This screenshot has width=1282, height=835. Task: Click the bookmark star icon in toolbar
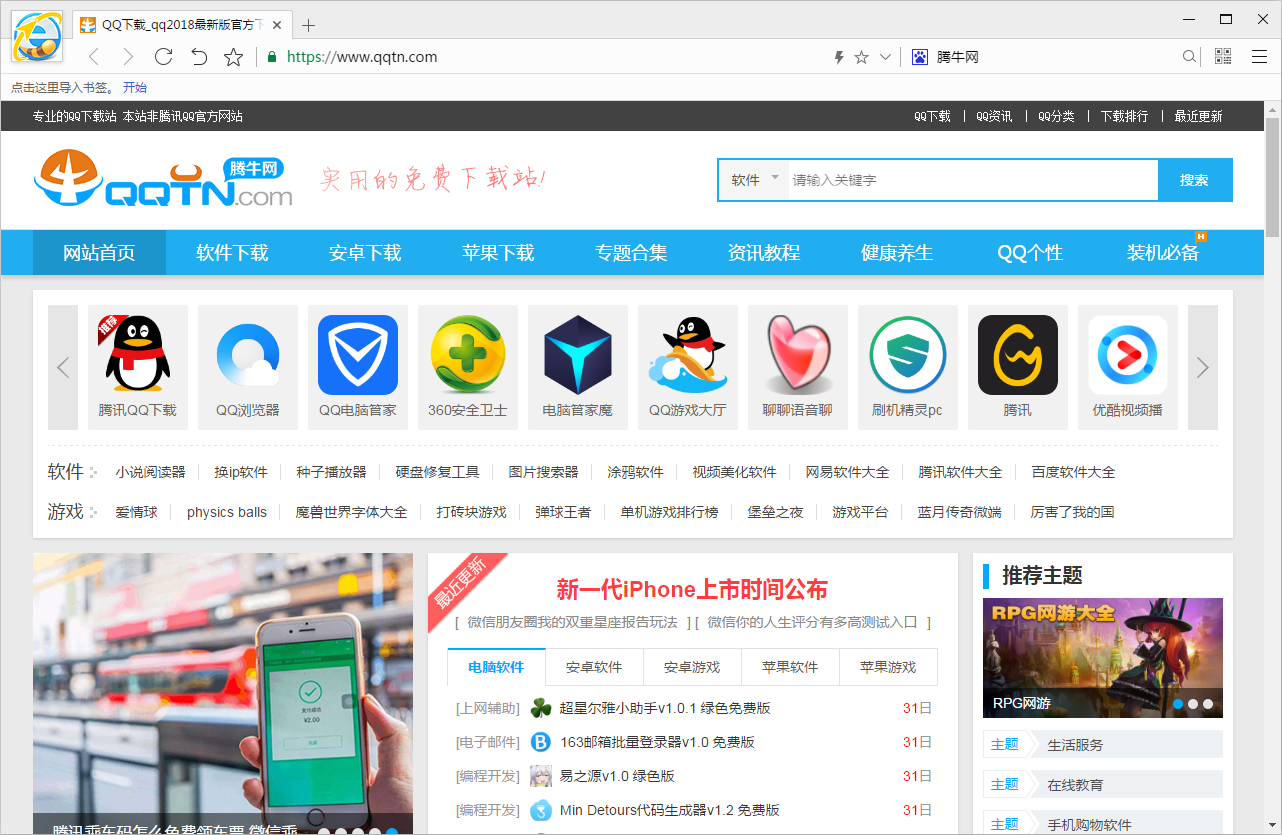(233, 57)
